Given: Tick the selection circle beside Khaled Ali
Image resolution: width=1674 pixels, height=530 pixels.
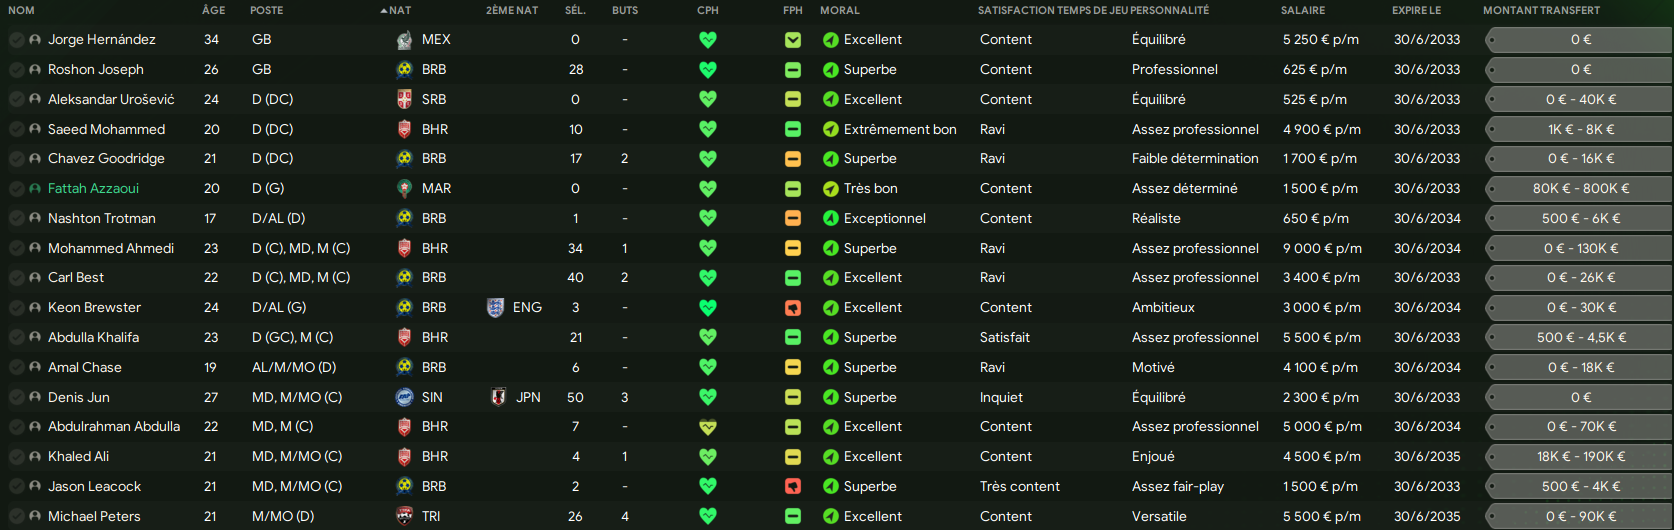Looking at the screenshot, I should tap(17, 457).
